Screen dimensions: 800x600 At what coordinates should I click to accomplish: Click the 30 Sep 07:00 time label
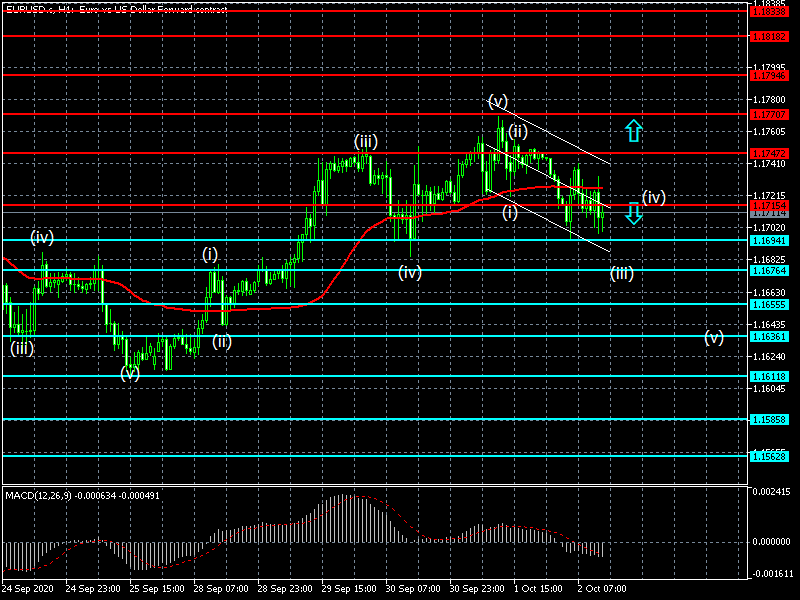click(413, 589)
